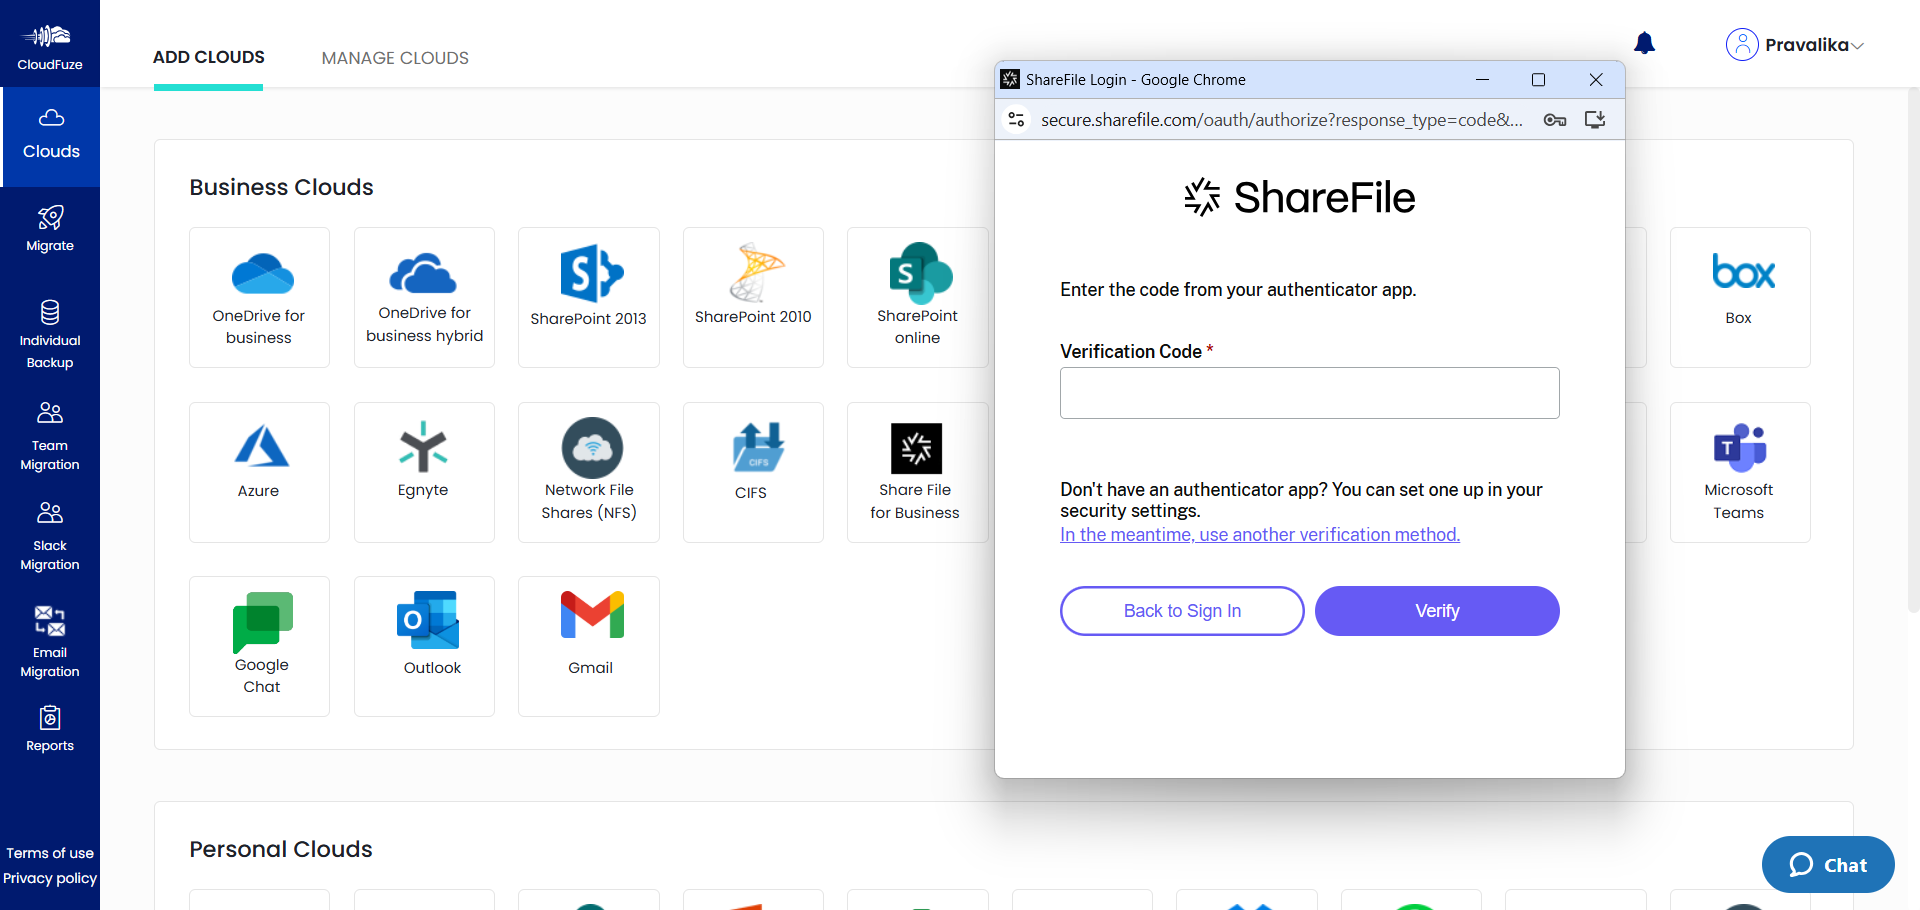The height and width of the screenshot is (910, 1920).
Task: Select the Gmail cloud card
Action: coord(588,646)
